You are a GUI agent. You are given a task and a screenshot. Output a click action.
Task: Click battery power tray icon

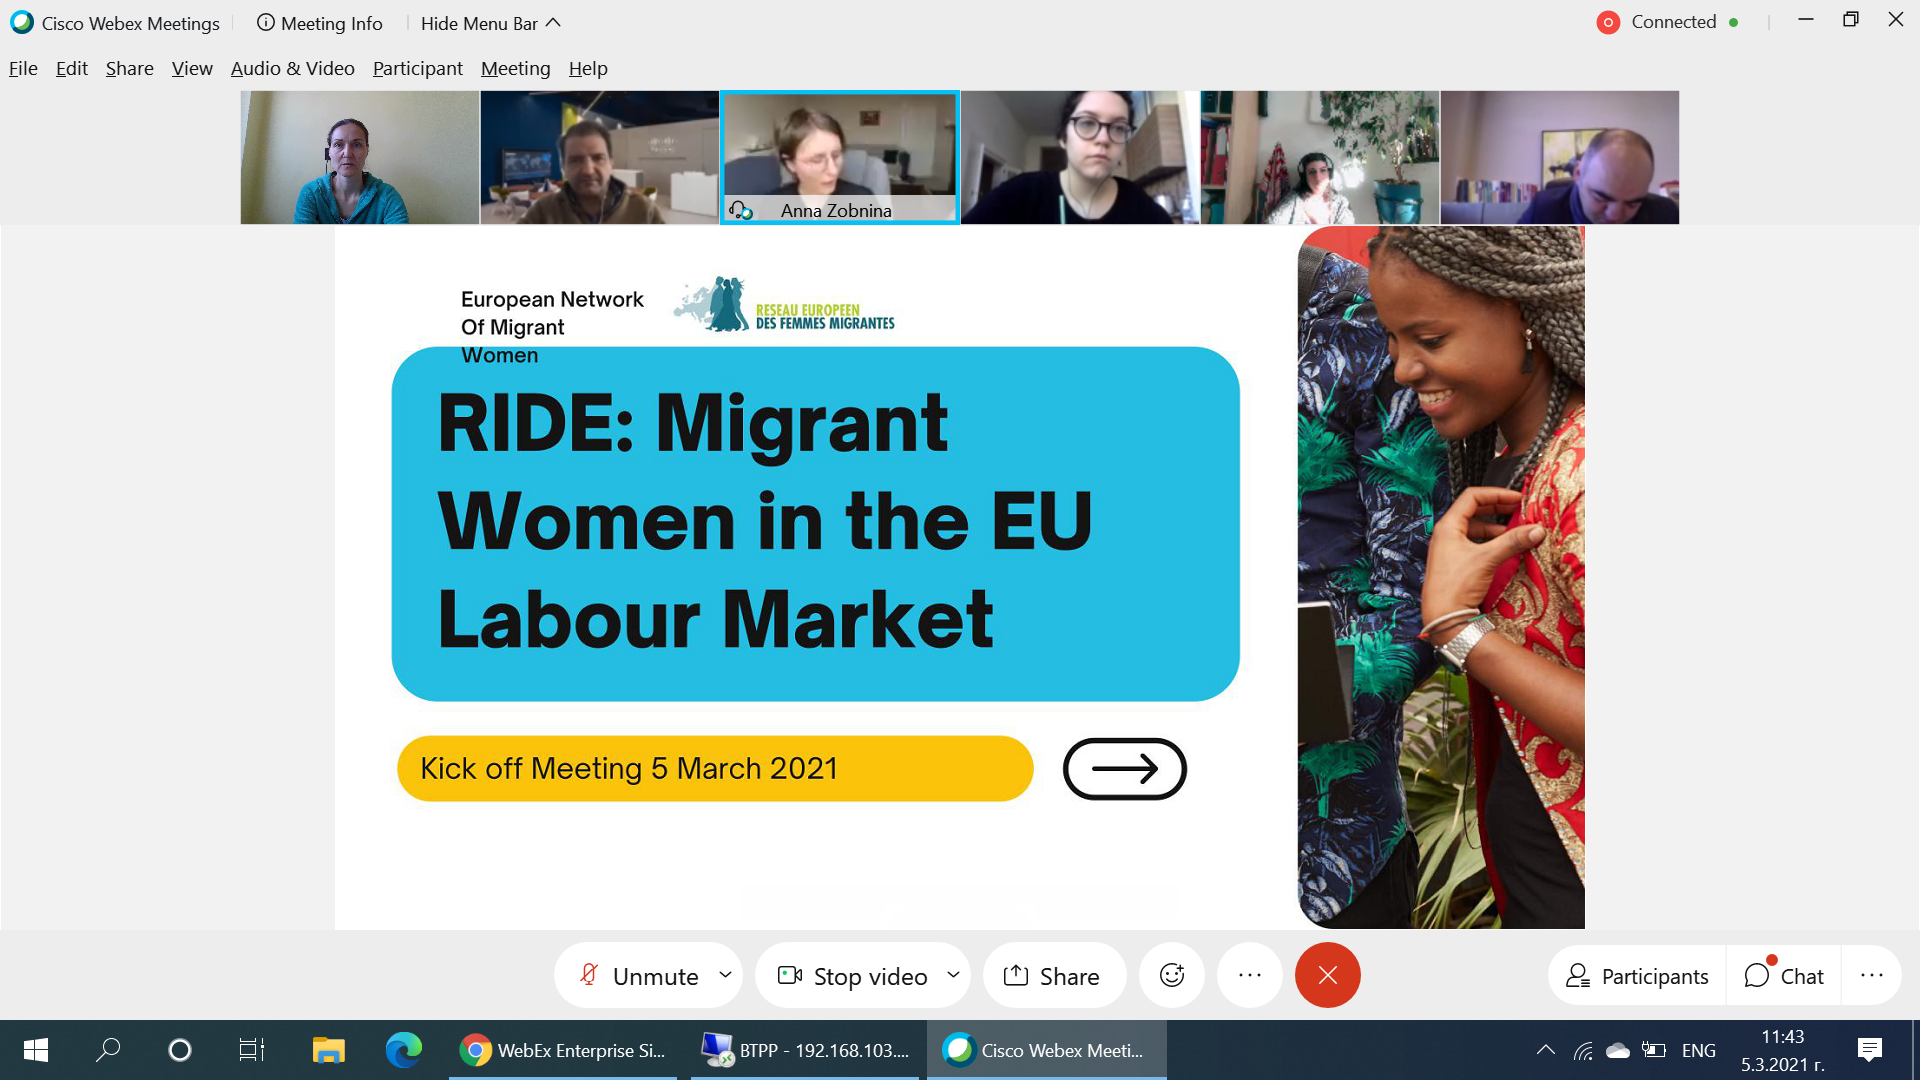(x=1654, y=1050)
